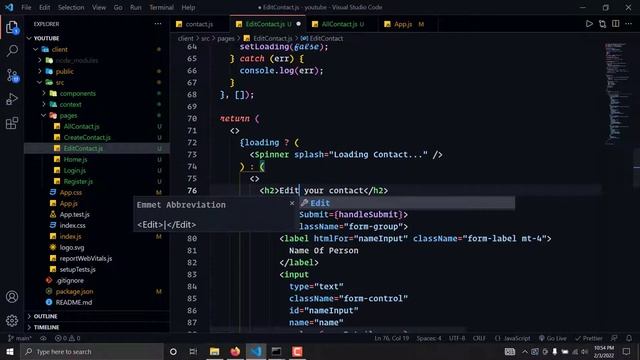Open editor More Actions ellipsis
Image resolution: width=640 pixels, height=360 pixels.
[x=629, y=24]
